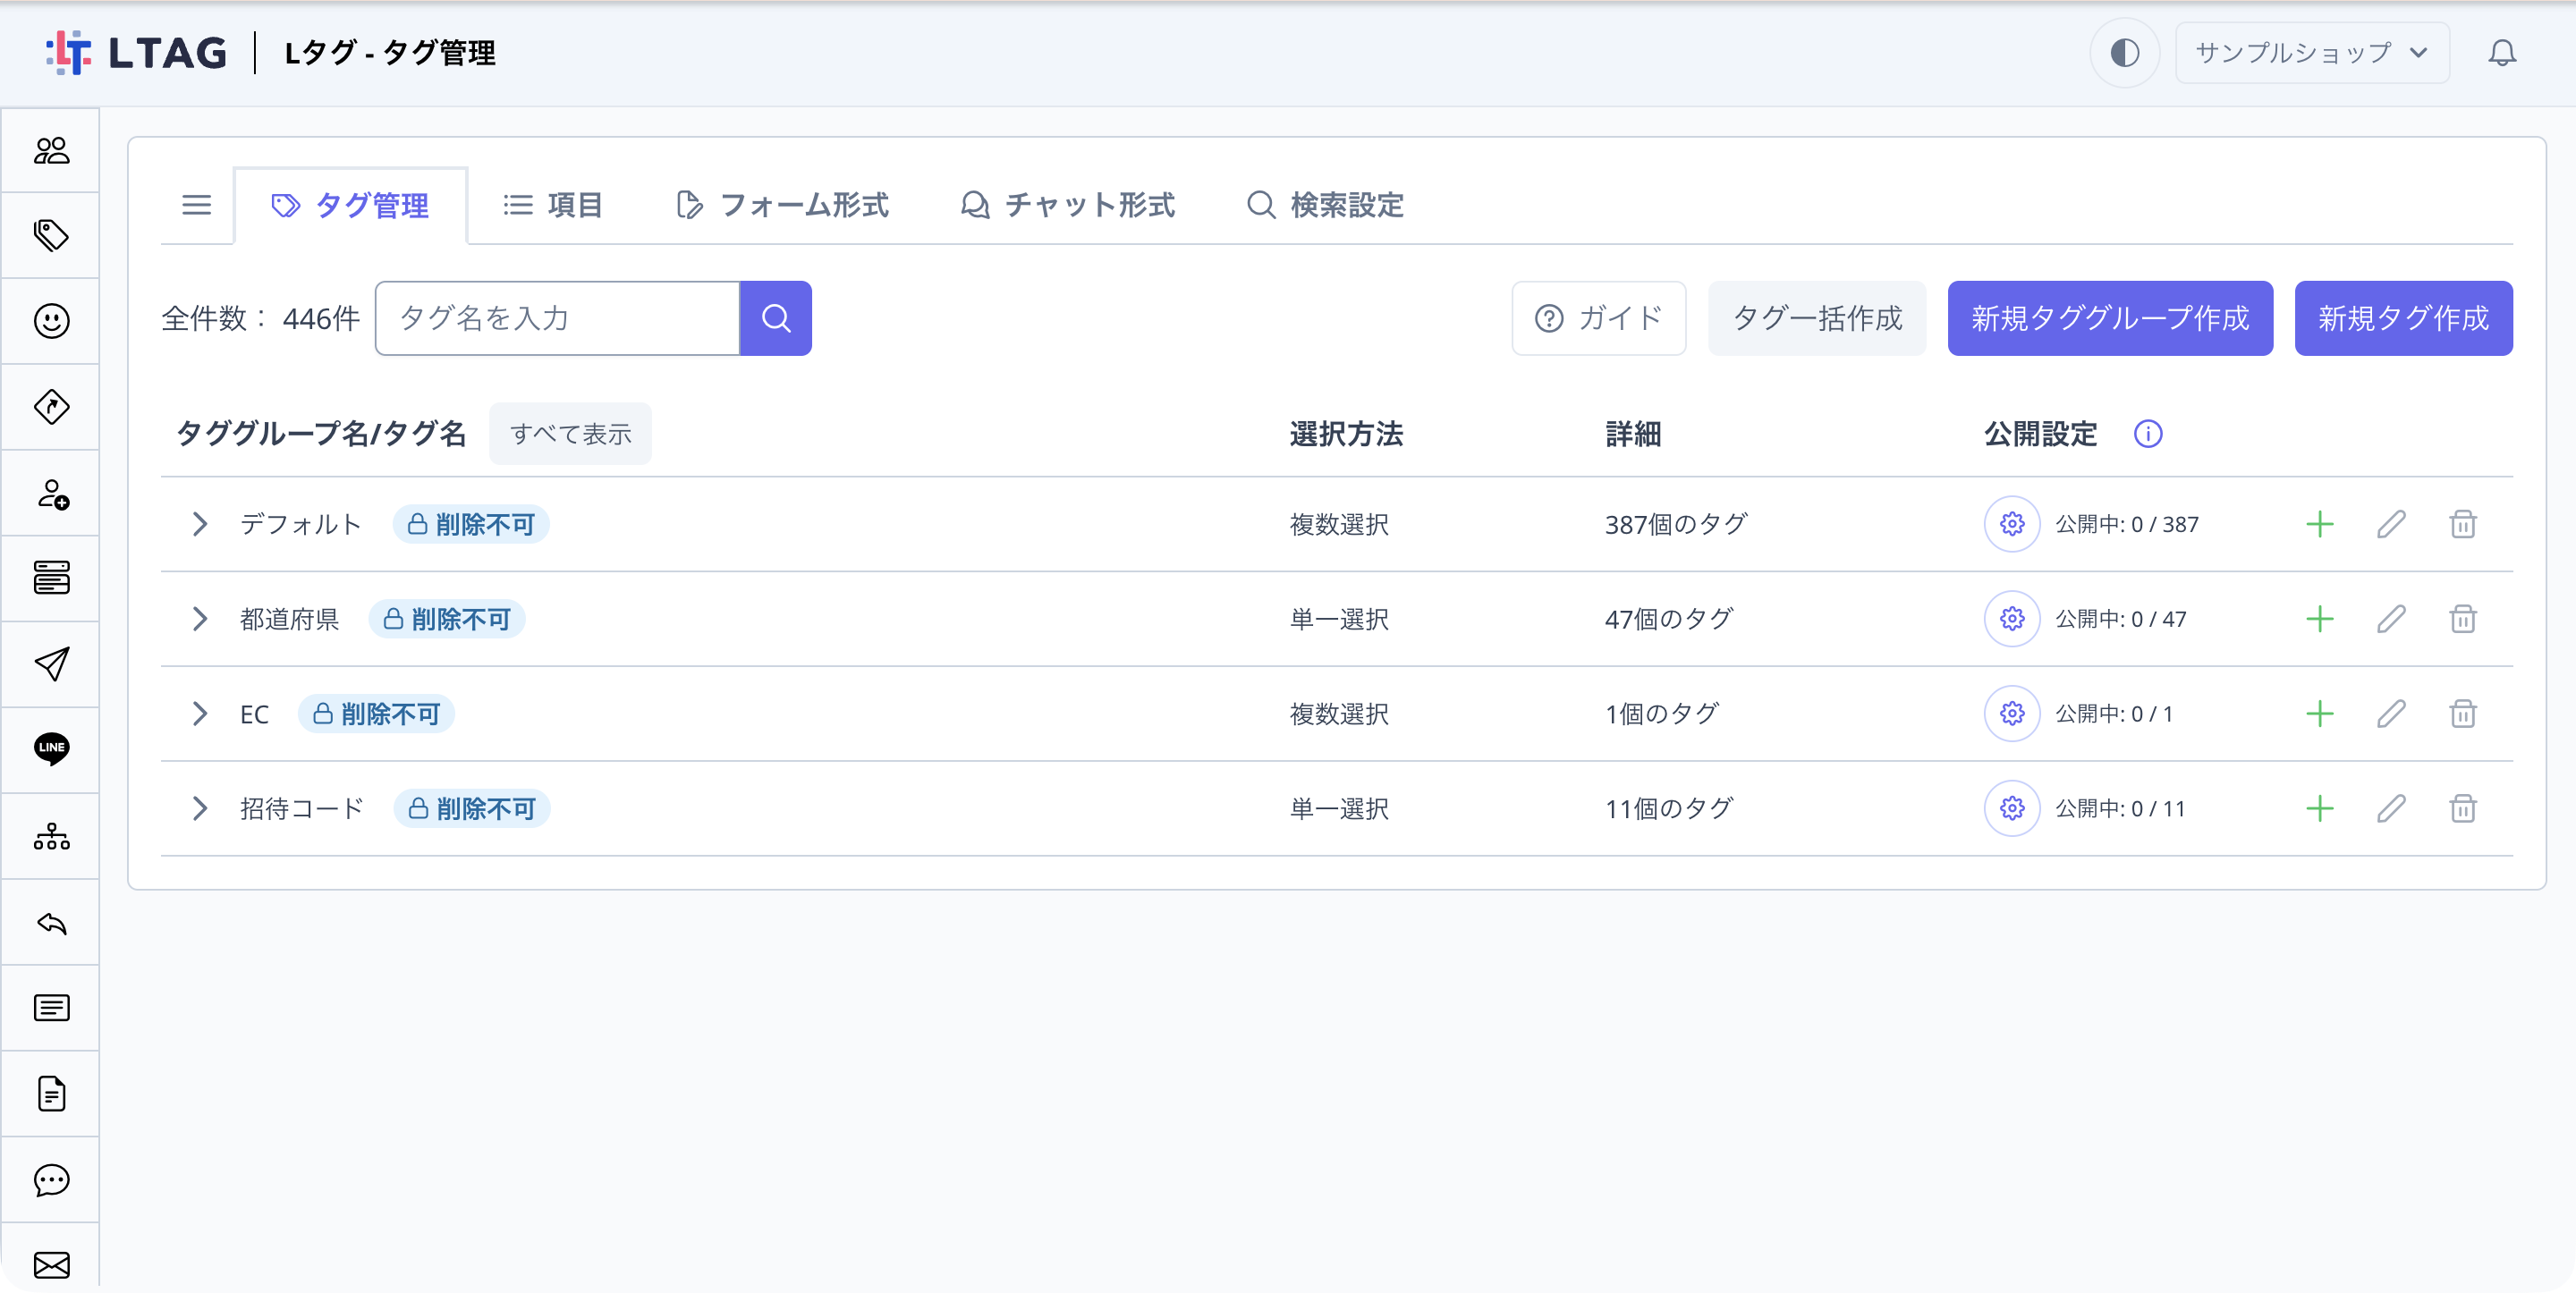Screen dimensions: 2576x1293
Task: Open the document file sidebar icon
Action: [51, 1093]
